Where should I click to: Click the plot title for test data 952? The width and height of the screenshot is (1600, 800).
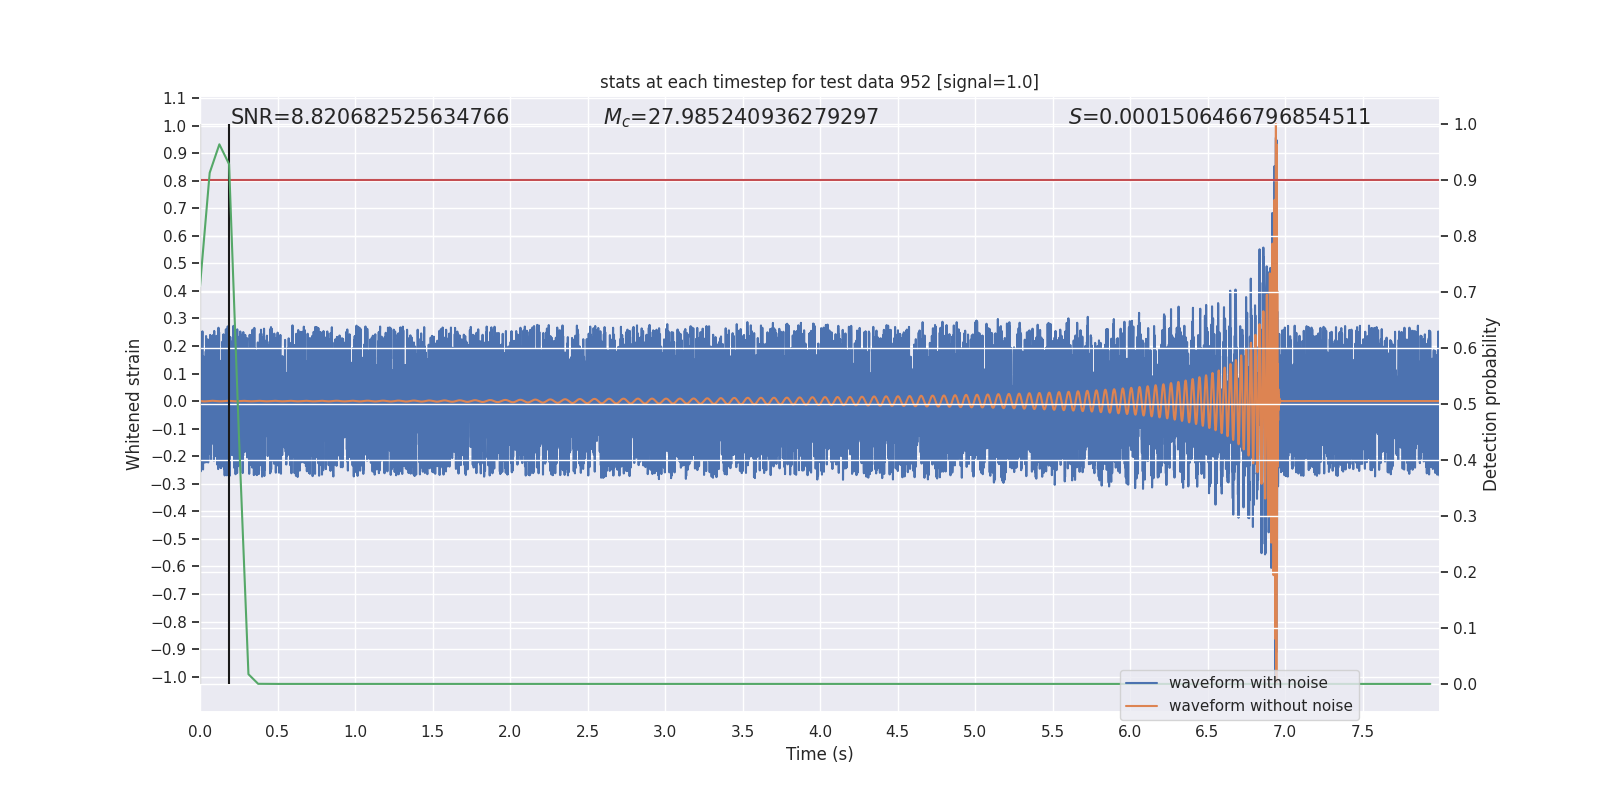click(x=819, y=82)
